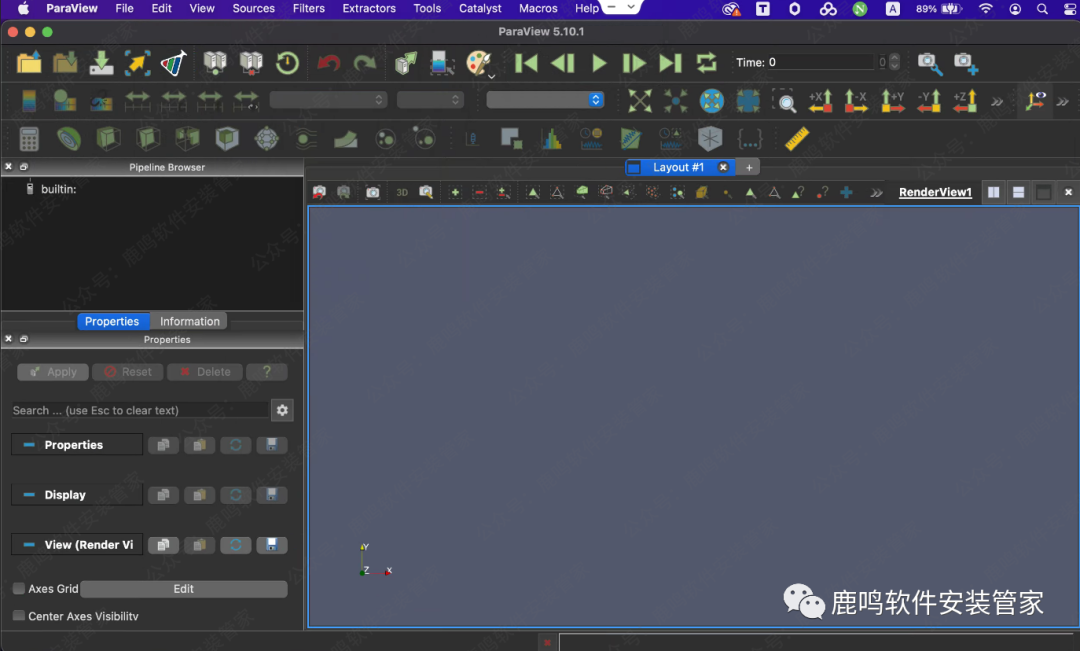Click the ruler icon in filters toolbar
1080x651 pixels.
[797, 139]
